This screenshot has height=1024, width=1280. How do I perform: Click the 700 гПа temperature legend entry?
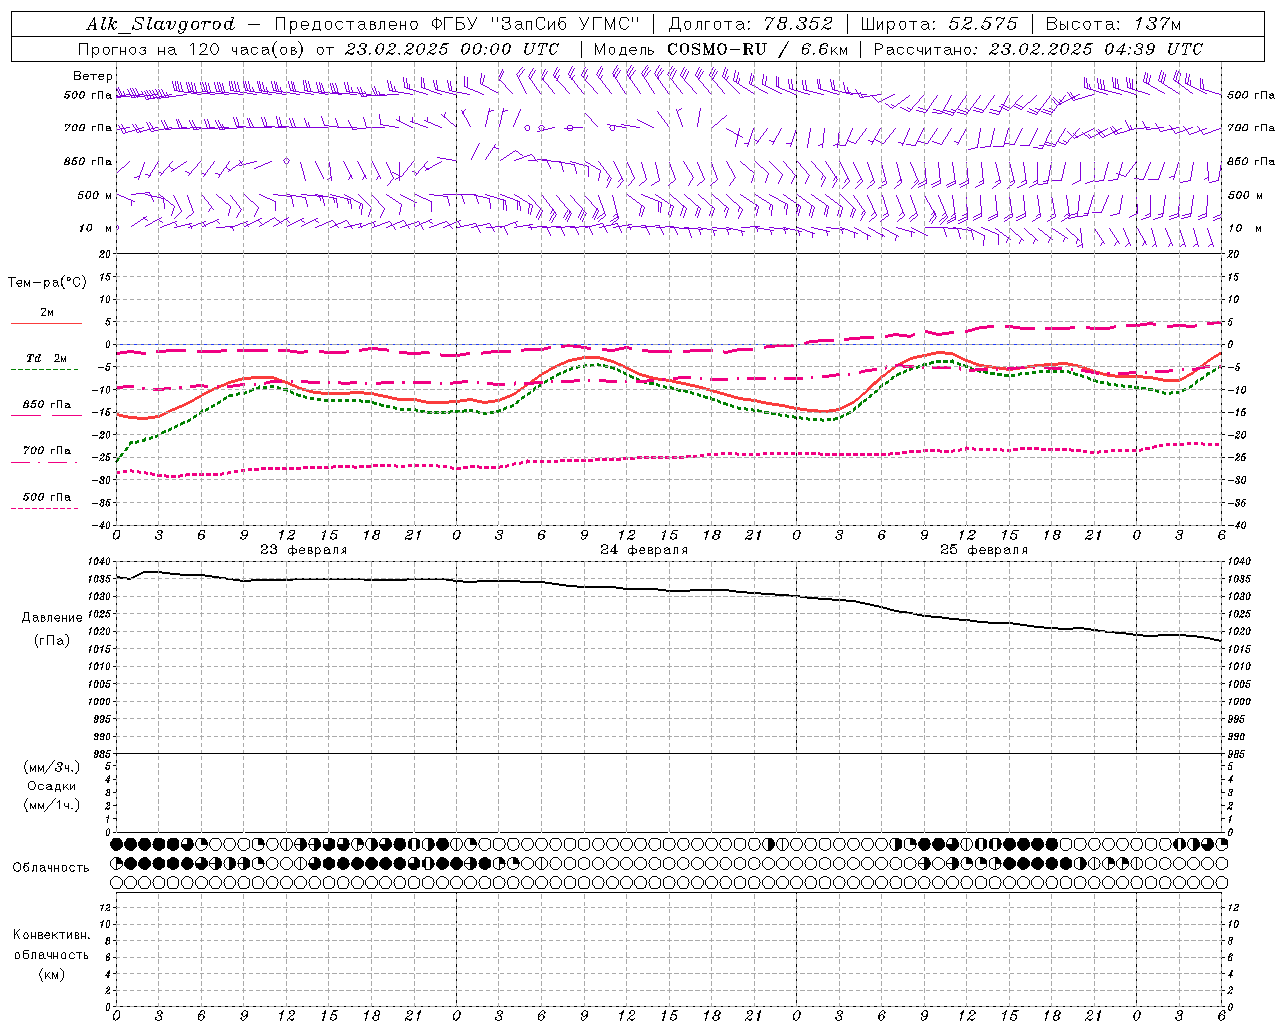(47, 451)
